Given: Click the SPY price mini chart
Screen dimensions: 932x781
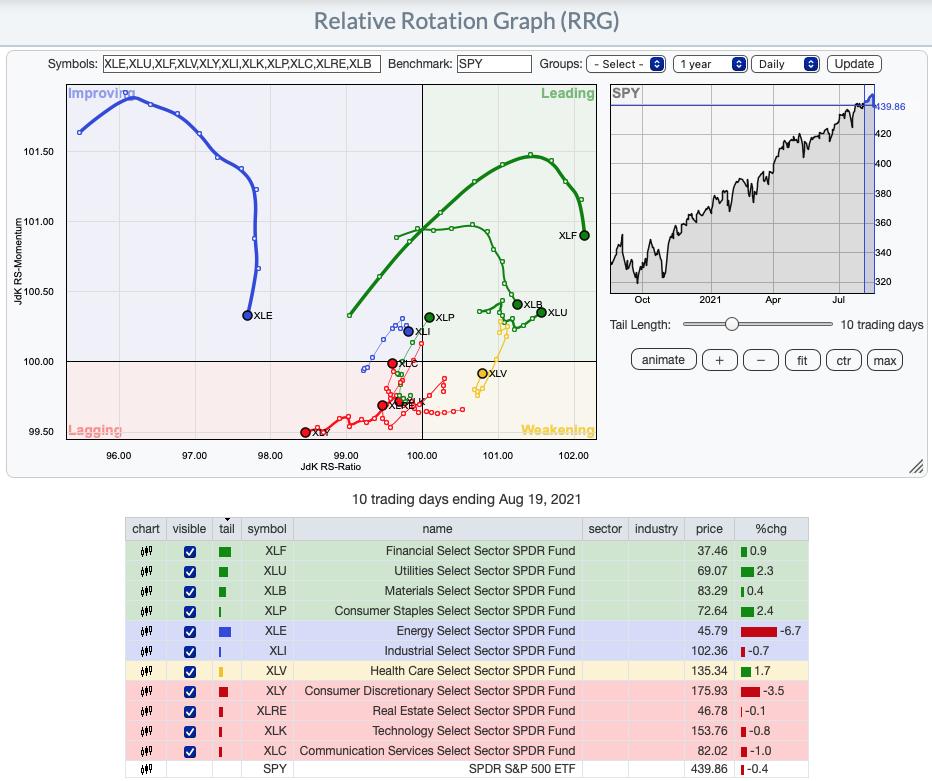Looking at the screenshot, I should click(742, 189).
